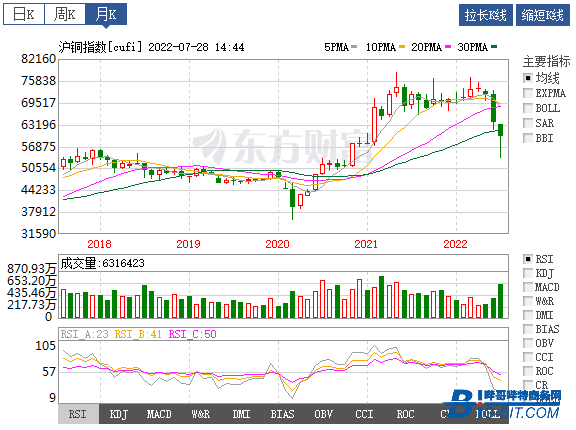Click the 拉长K线 button
This screenshot has height=430, width=576.
(x=486, y=15)
